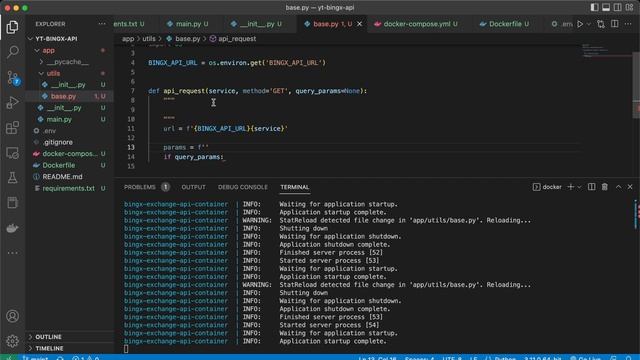Open the run options dropdown arrow

tap(589, 24)
